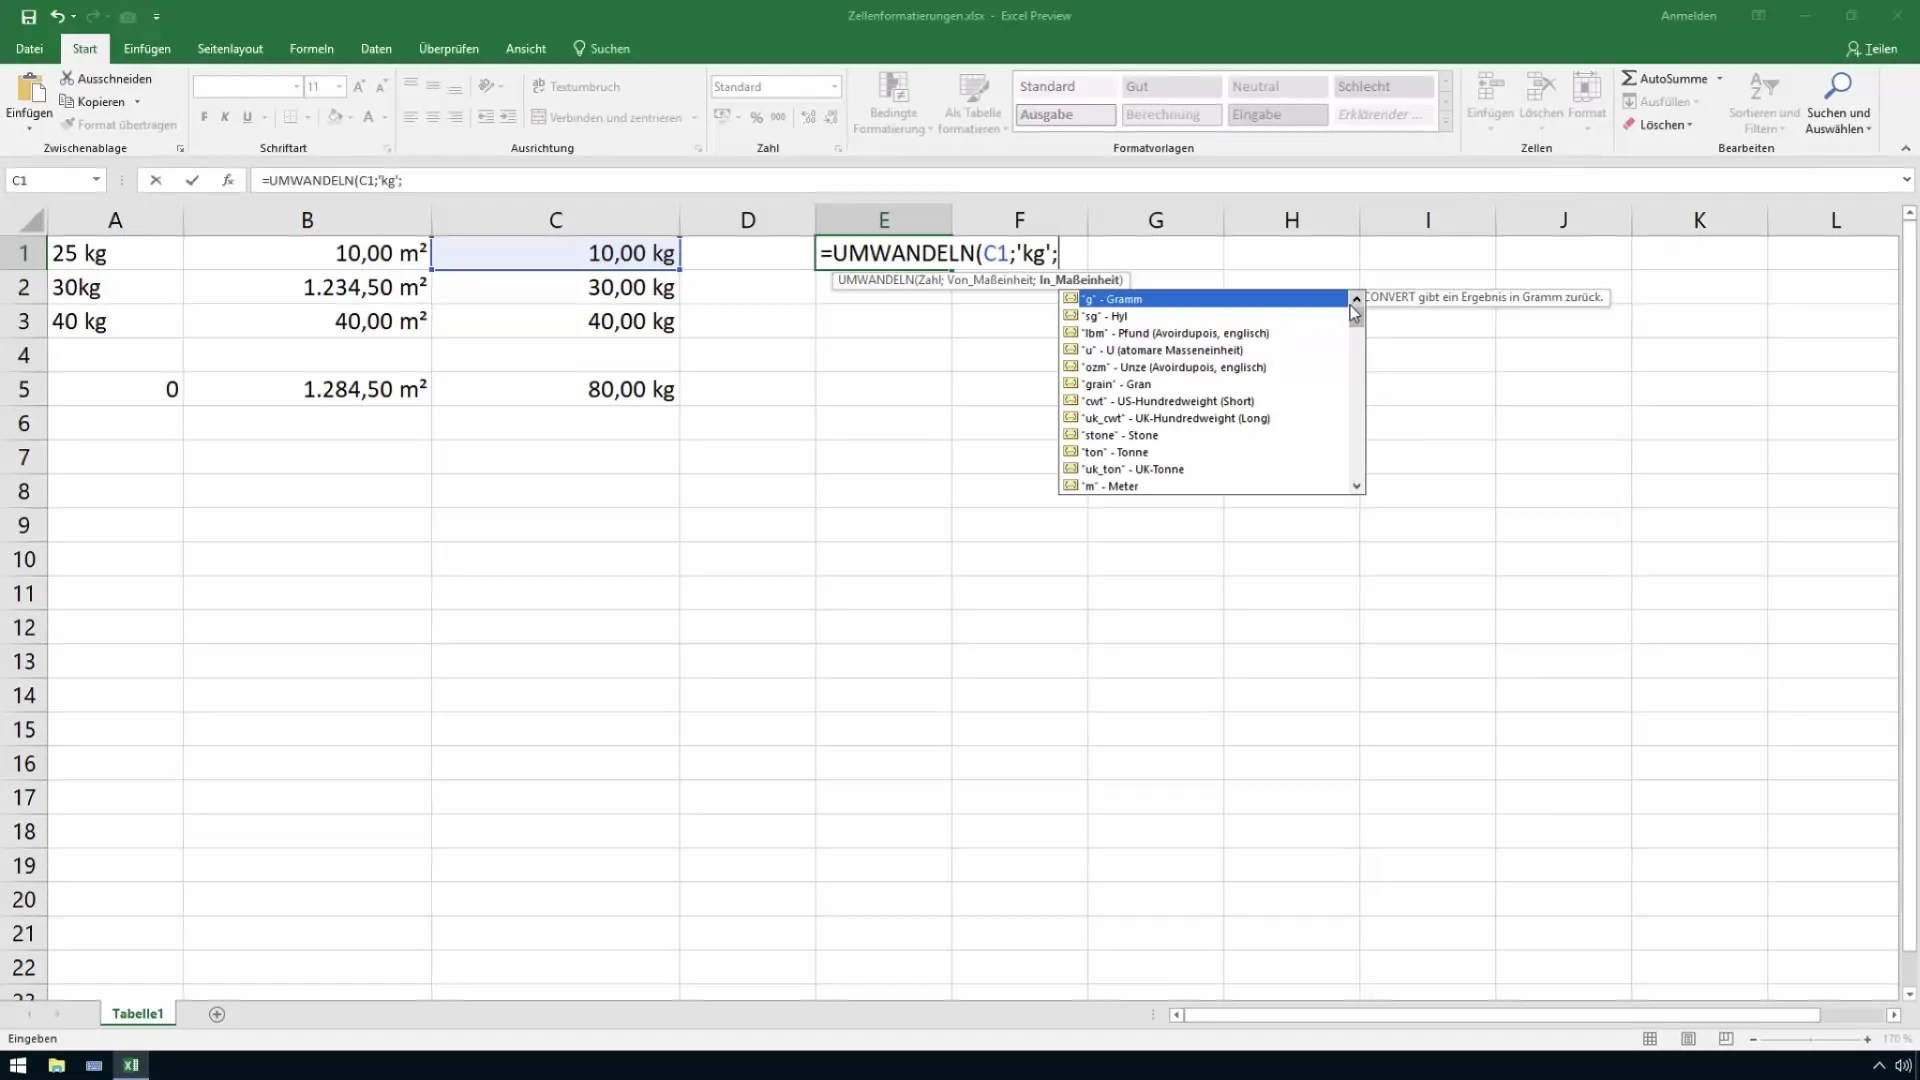
Task: Expand the AutoSumme dropdown arrow
Action: (1720, 78)
